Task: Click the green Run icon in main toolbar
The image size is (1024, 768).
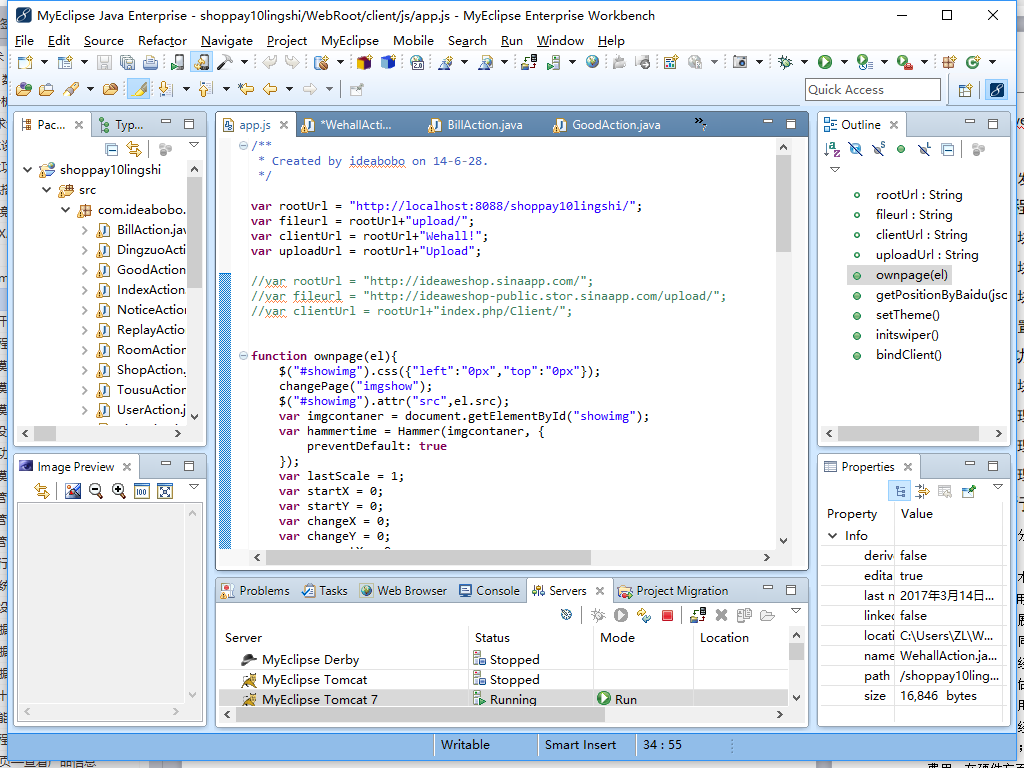Action: tap(825, 62)
